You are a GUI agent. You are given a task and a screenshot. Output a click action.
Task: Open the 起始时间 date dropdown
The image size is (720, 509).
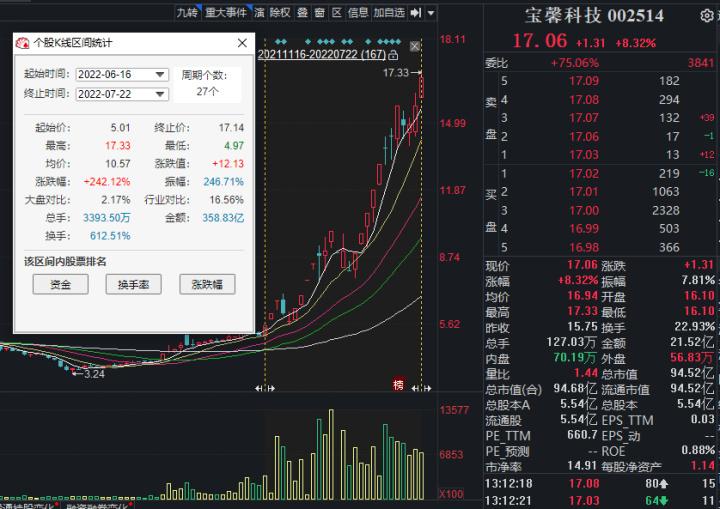159,74
